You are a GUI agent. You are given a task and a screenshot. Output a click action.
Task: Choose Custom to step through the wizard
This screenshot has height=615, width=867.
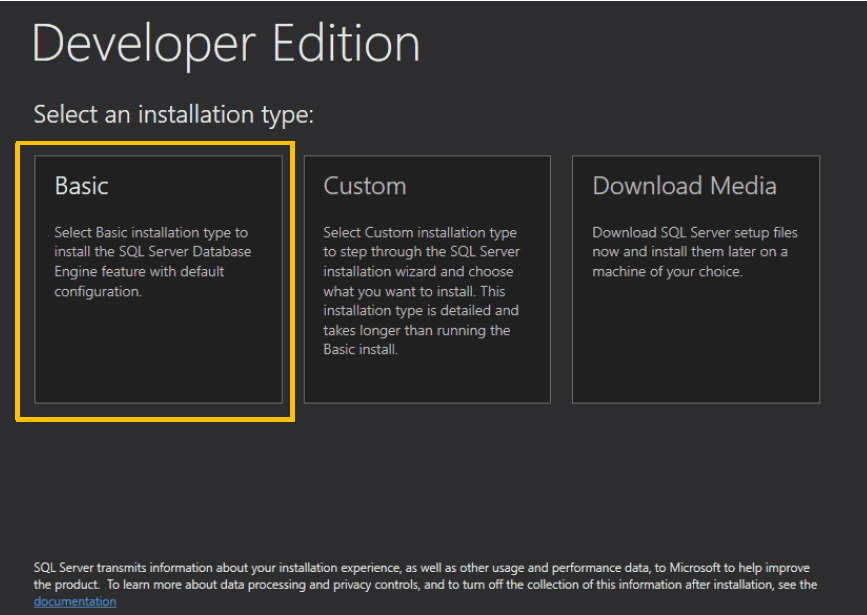pyautogui.click(x=427, y=280)
